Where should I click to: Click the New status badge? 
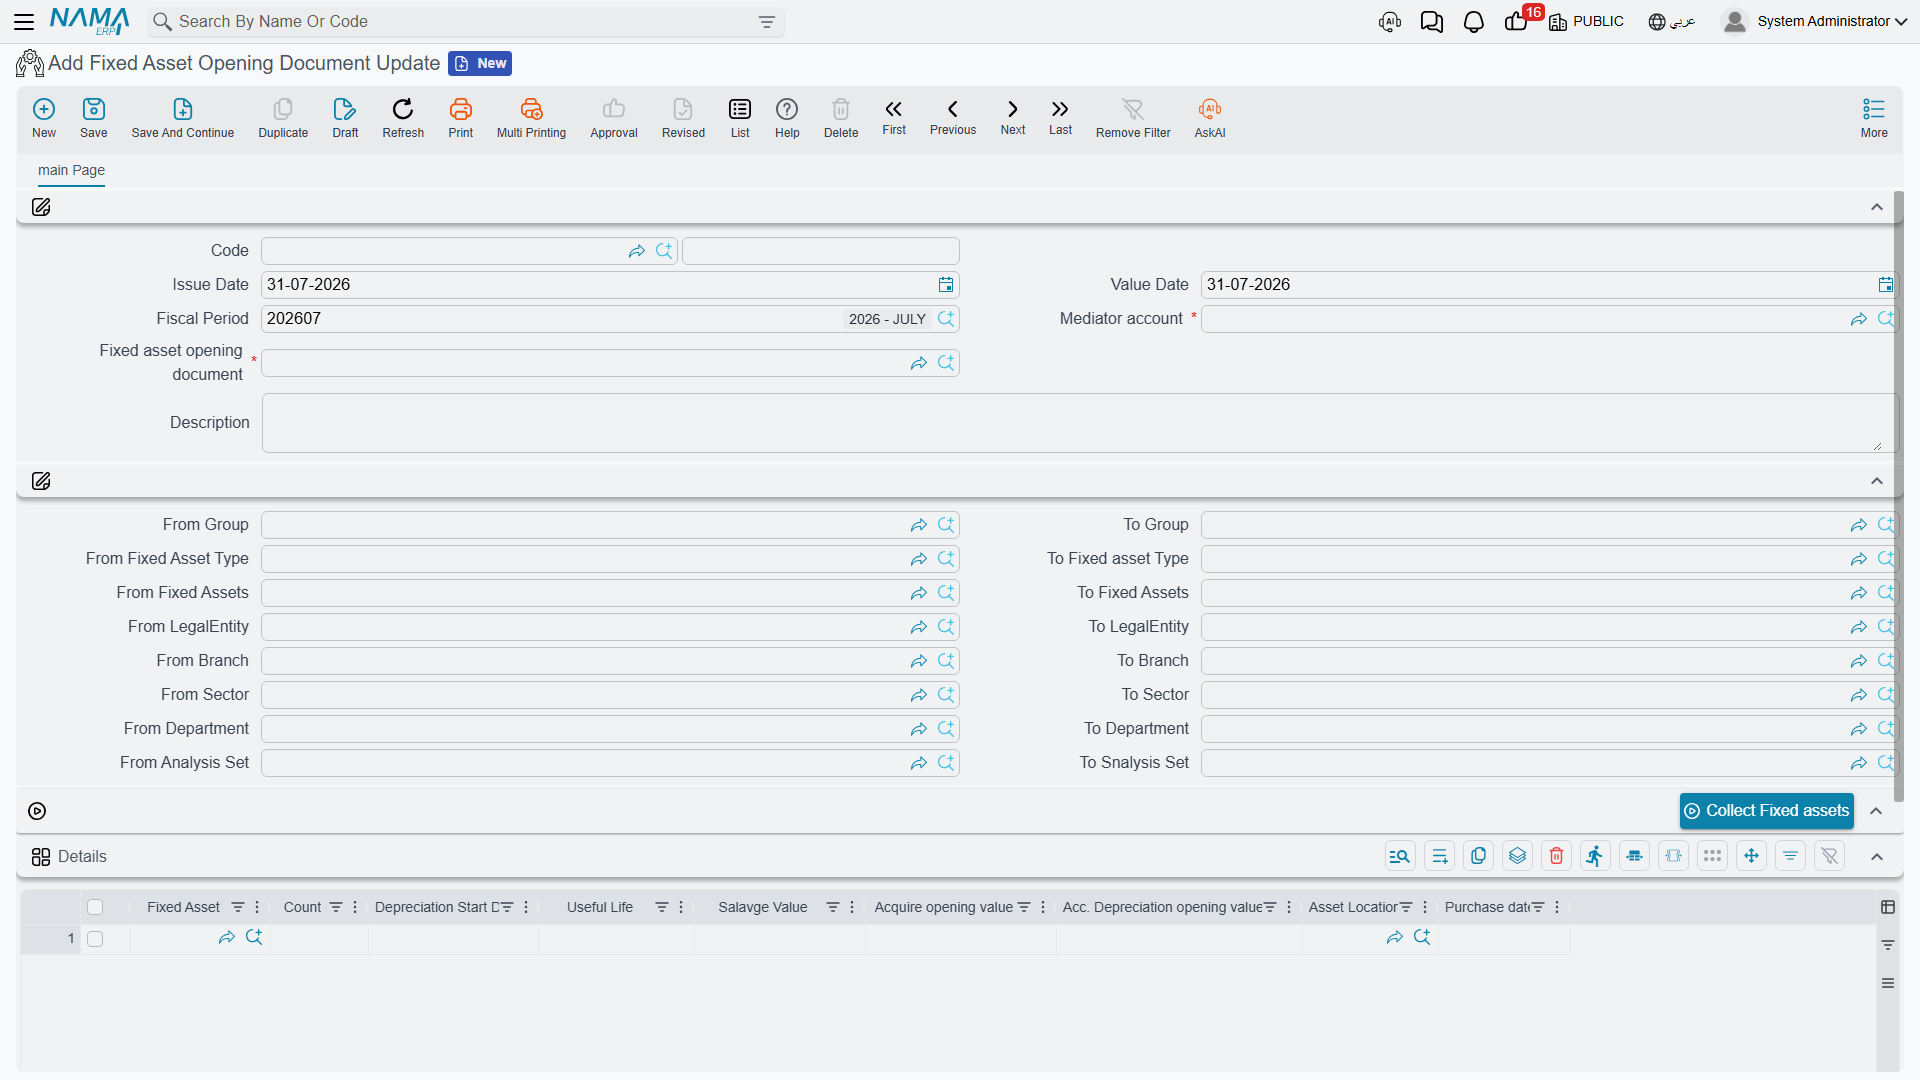click(x=480, y=63)
